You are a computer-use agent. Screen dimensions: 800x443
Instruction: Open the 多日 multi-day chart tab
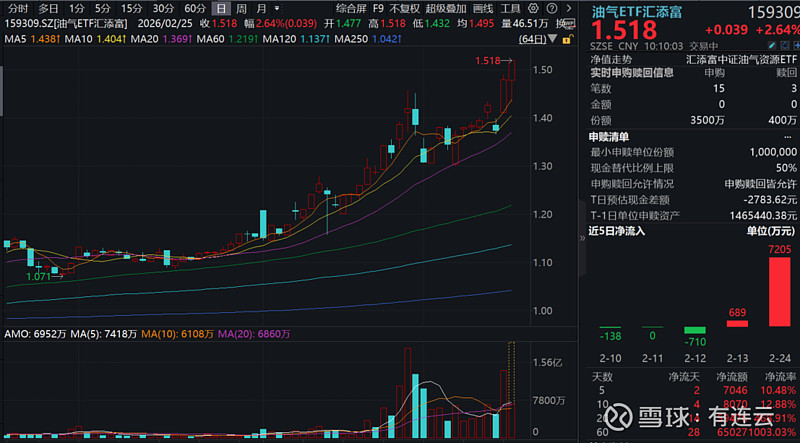48,8
